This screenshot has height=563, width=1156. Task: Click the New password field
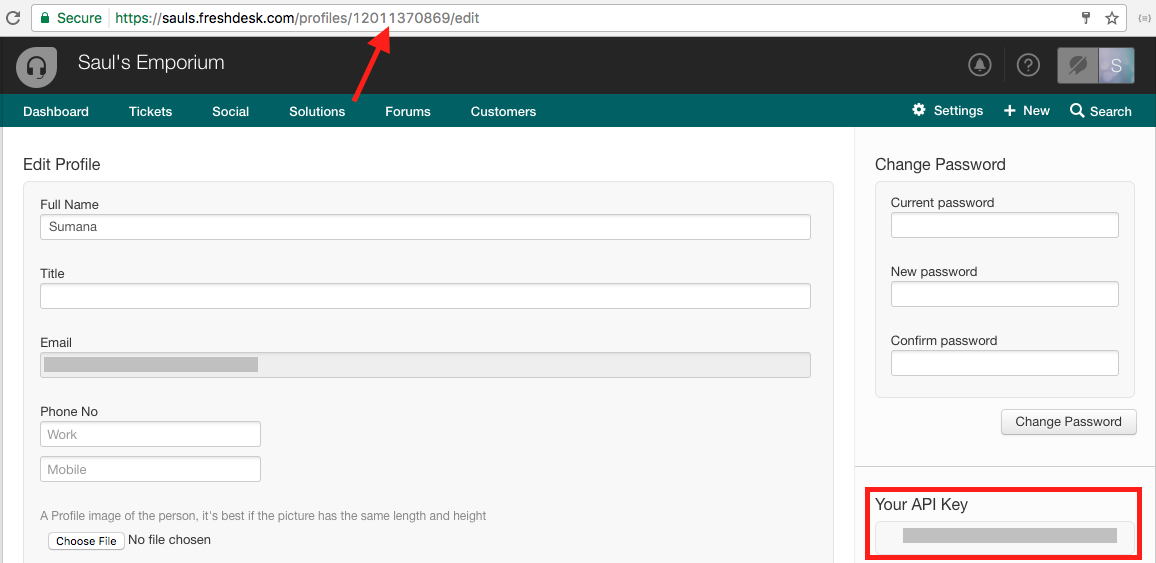click(1005, 294)
